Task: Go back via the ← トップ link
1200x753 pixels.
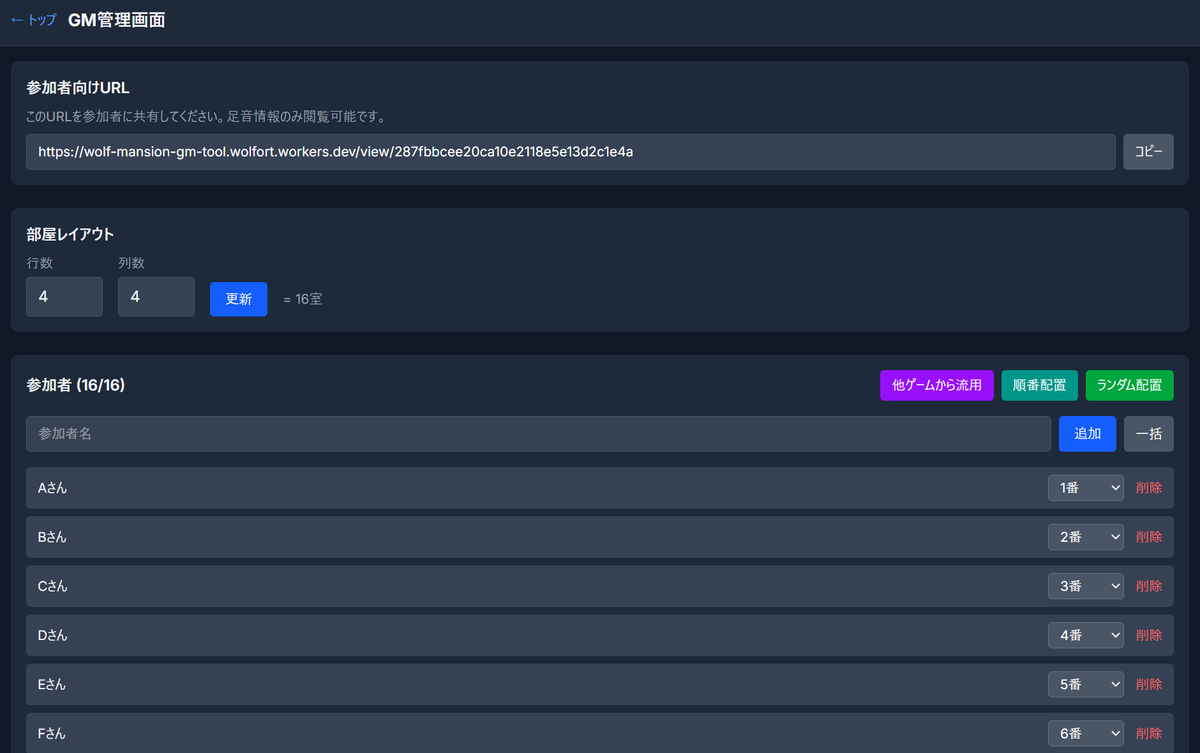Action: coord(33,20)
